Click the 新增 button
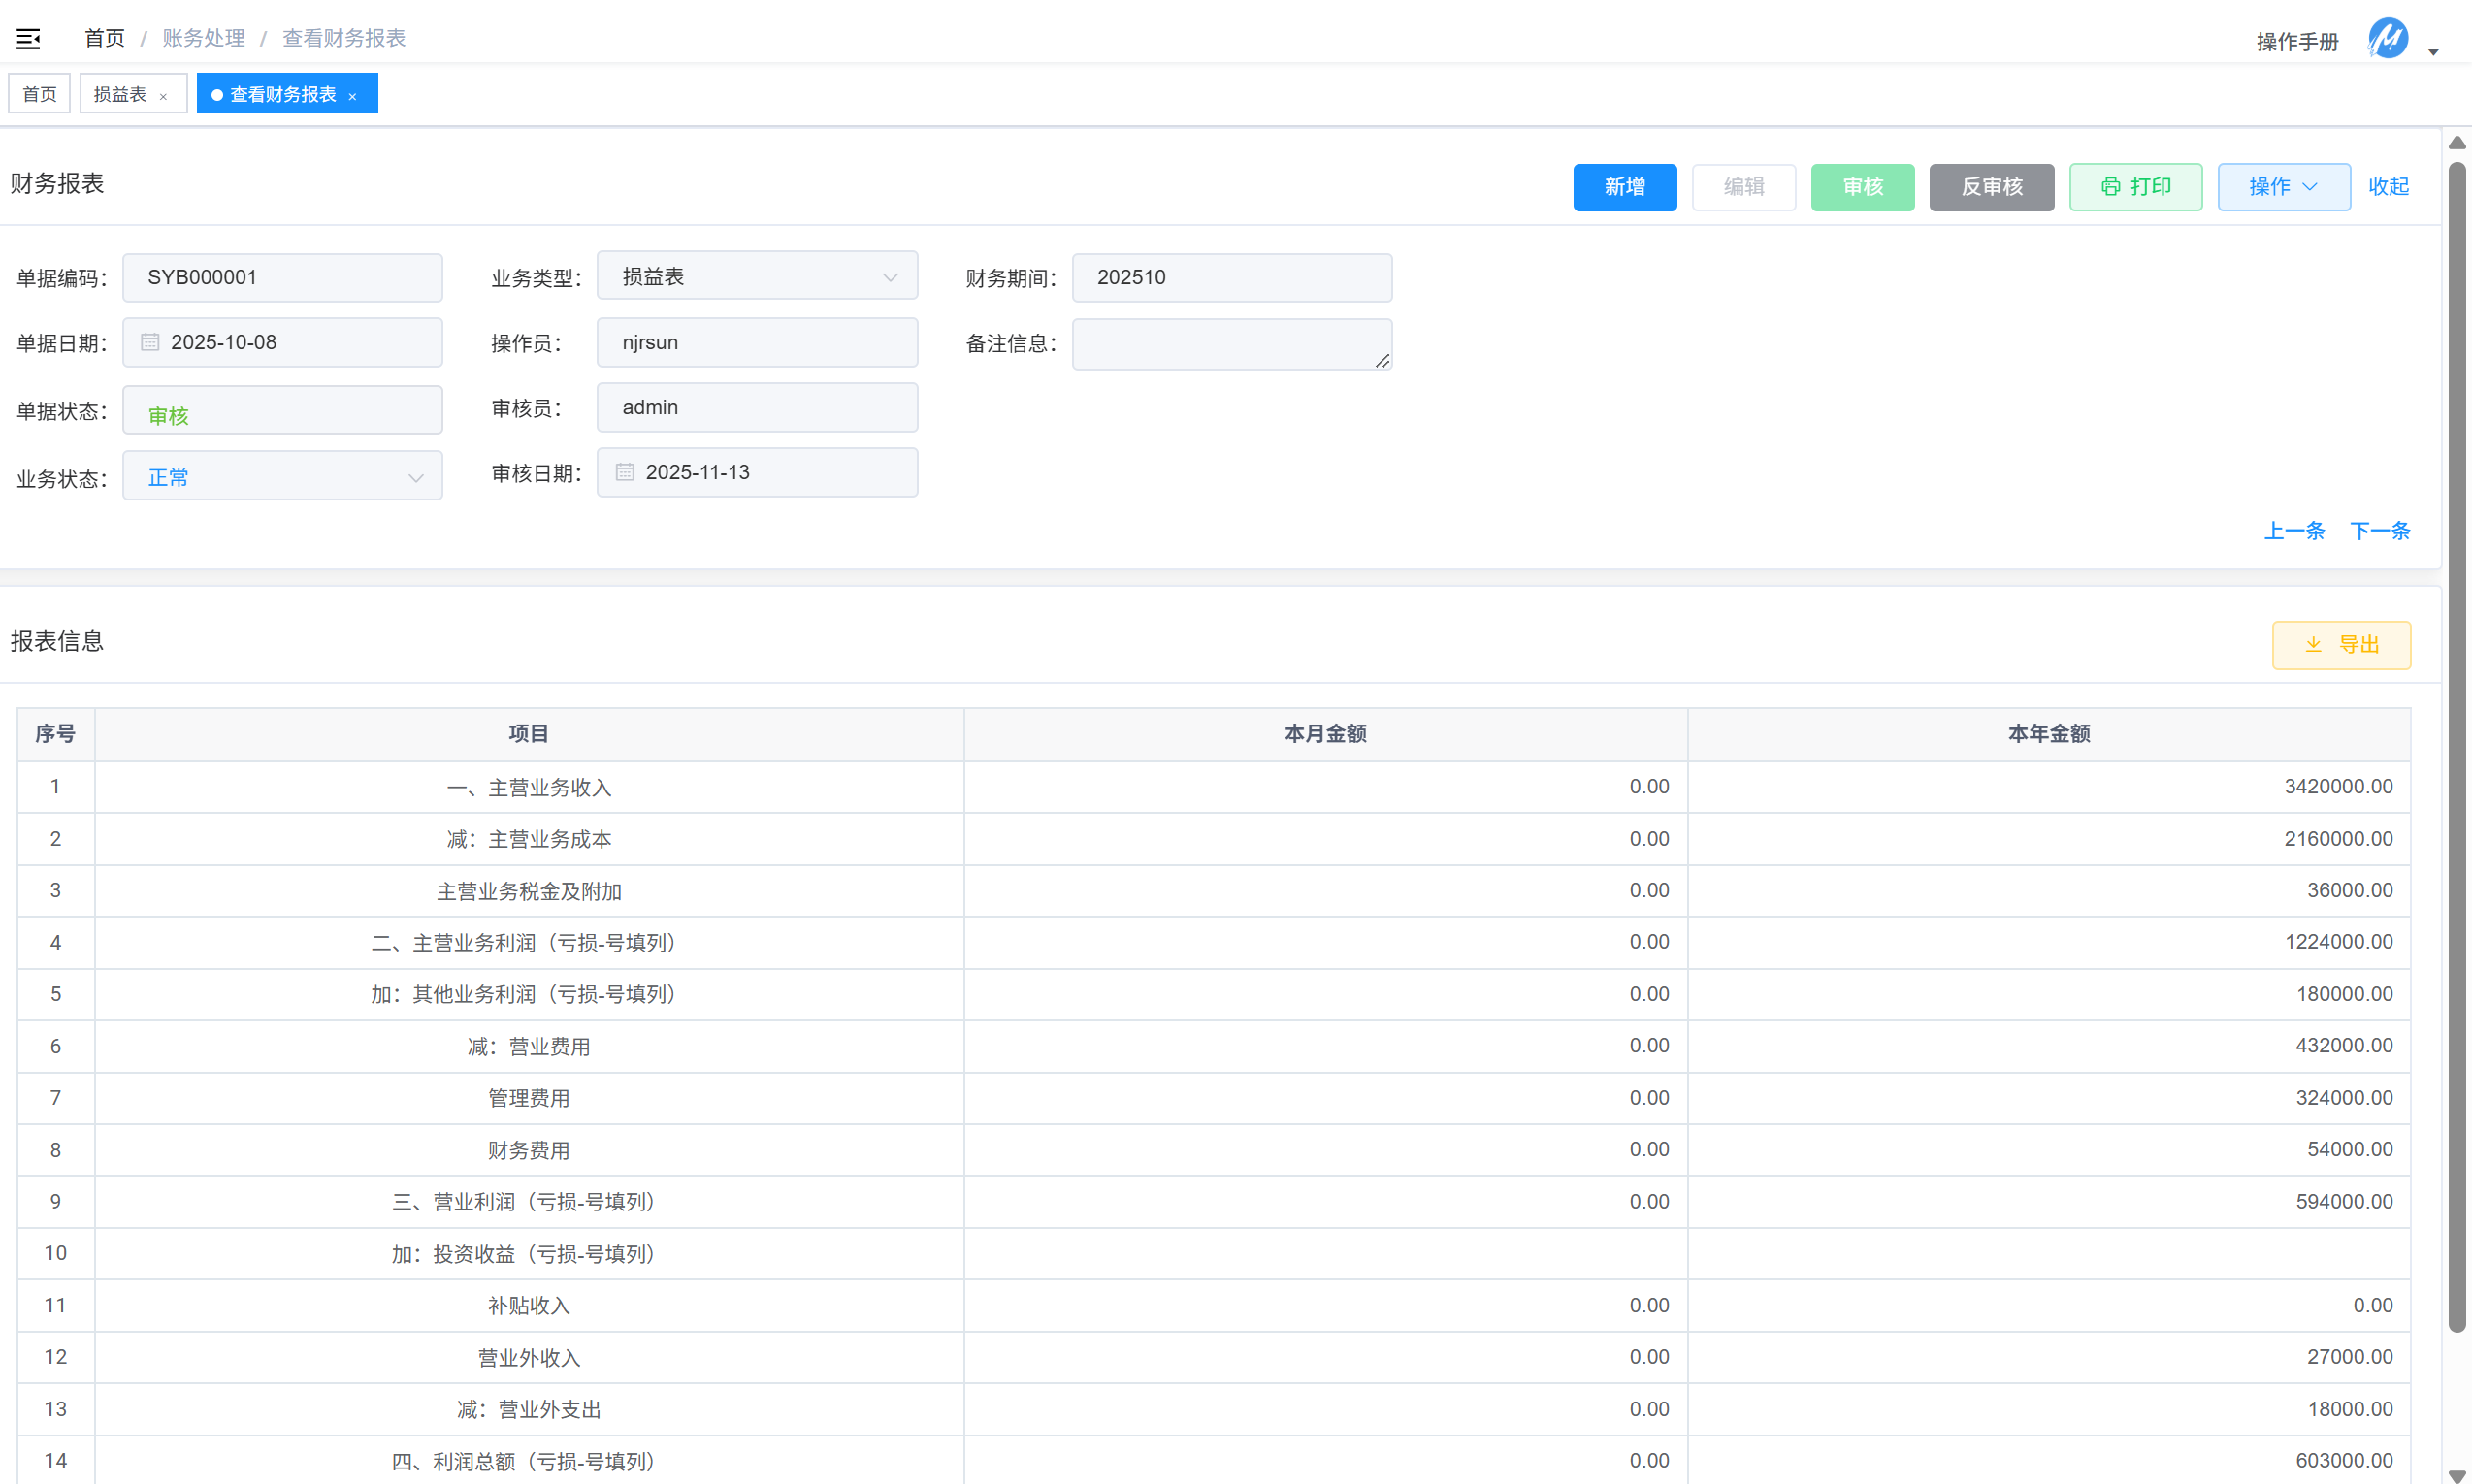This screenshot has width=2472, height=1484. coord(1624,187)
